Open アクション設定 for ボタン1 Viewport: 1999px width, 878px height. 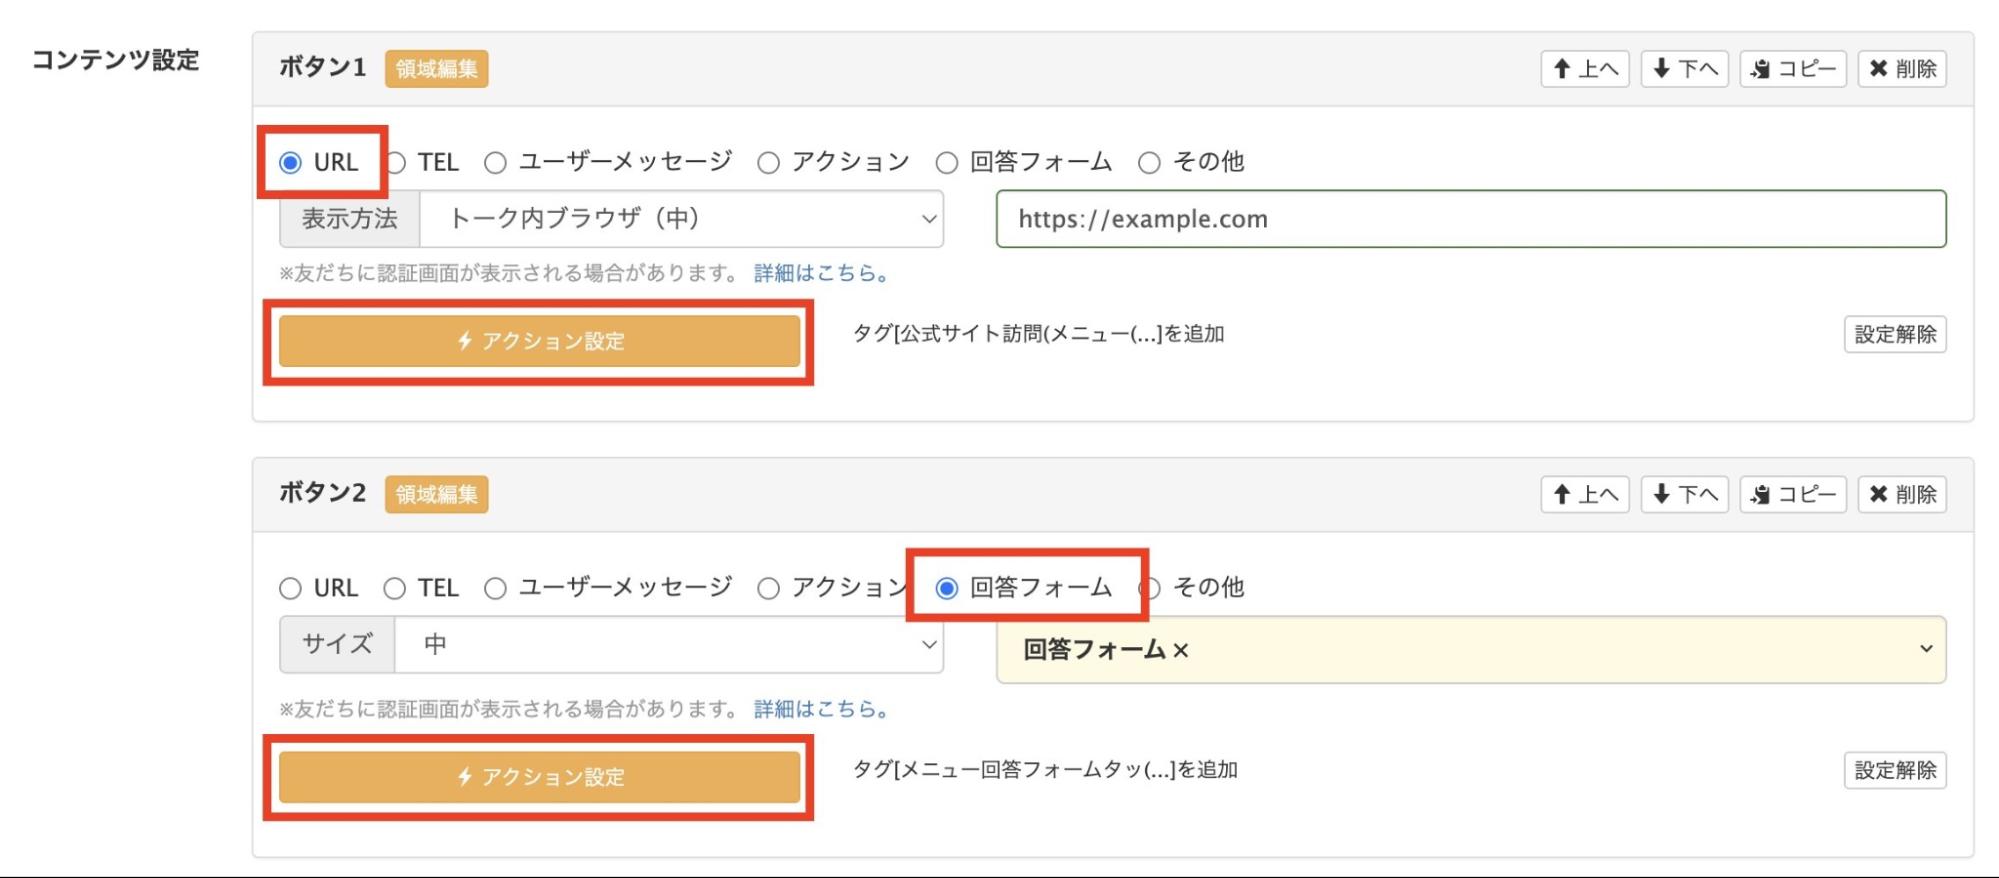tap(539, 341)
